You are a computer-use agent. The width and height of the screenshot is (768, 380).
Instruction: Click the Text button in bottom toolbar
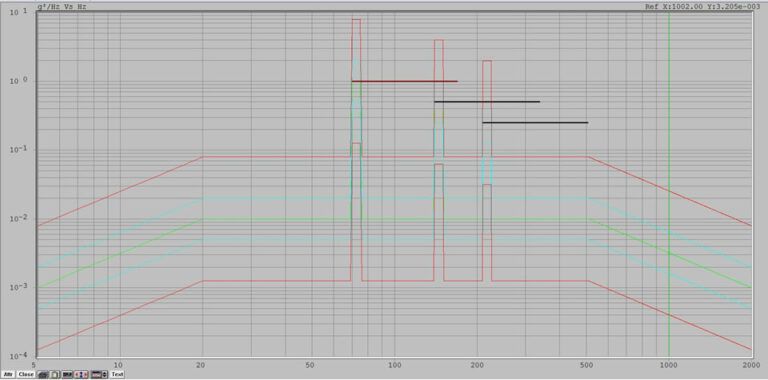pyautogui.click(x=118, y=374)
